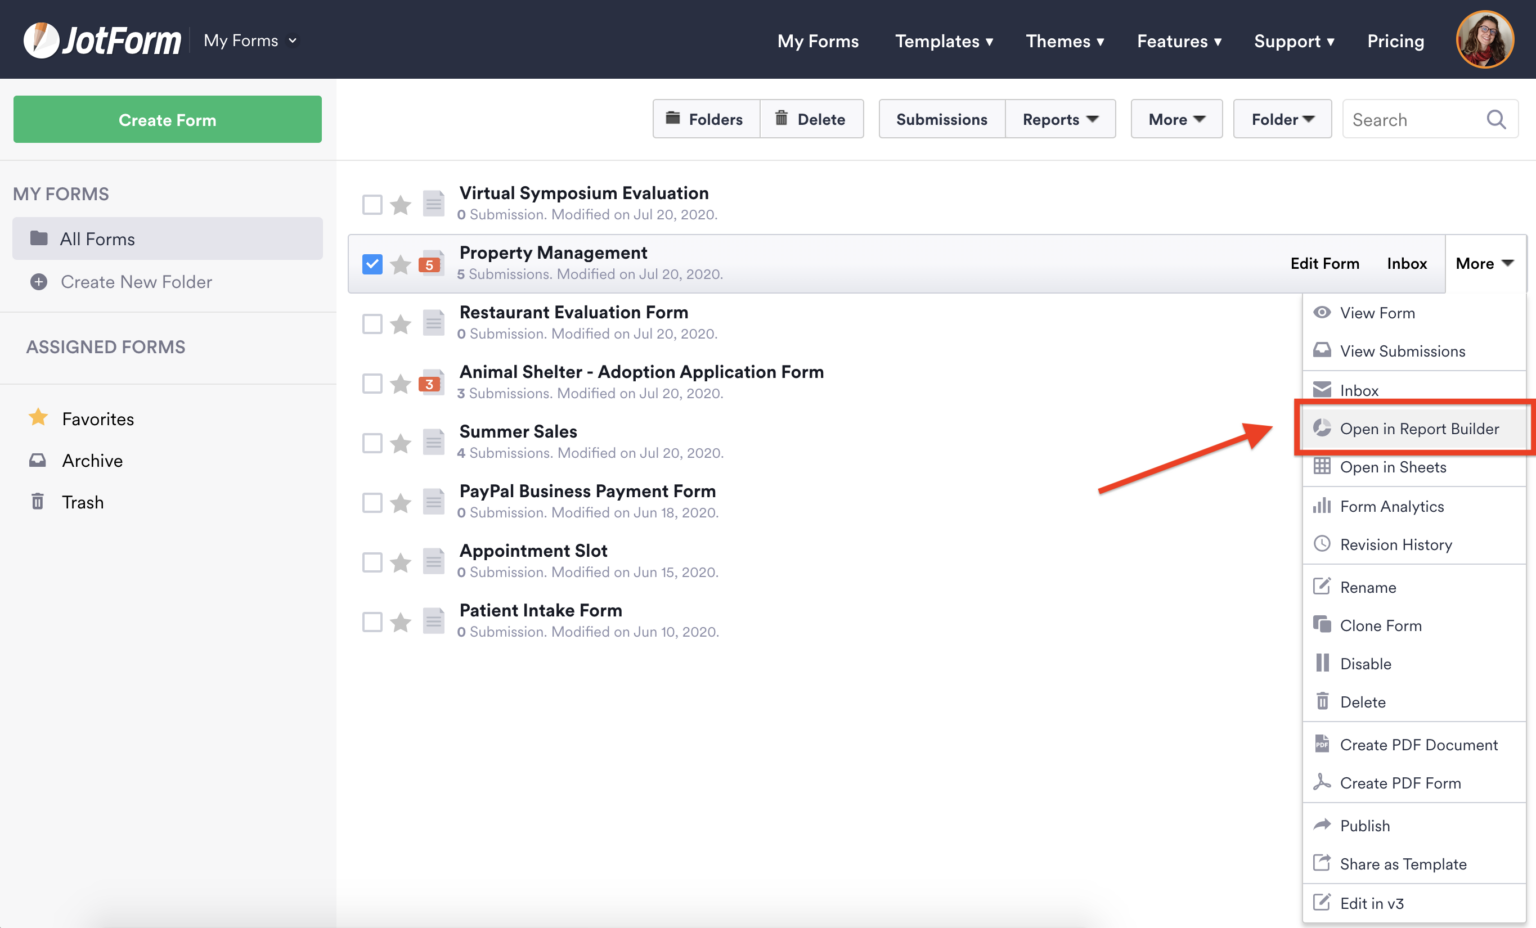The height and width of the screenshot is (928, 1536).
Task: Select the Form Analytics menu icon
Action: coord(1322,506)
